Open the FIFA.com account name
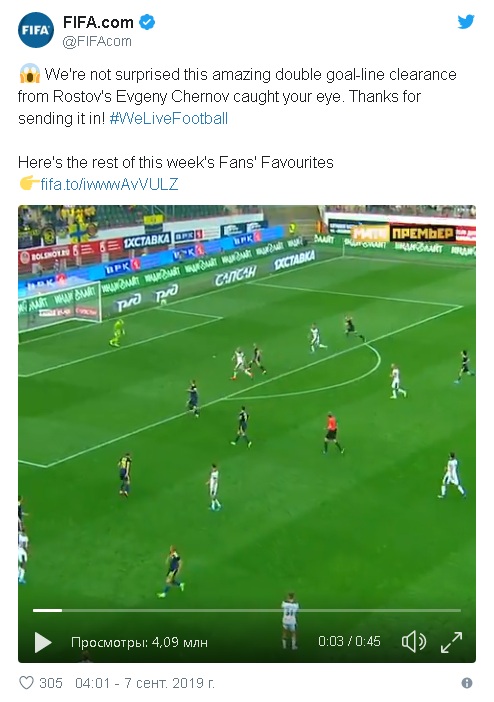The image size is (494, 702). pos(98,22)
